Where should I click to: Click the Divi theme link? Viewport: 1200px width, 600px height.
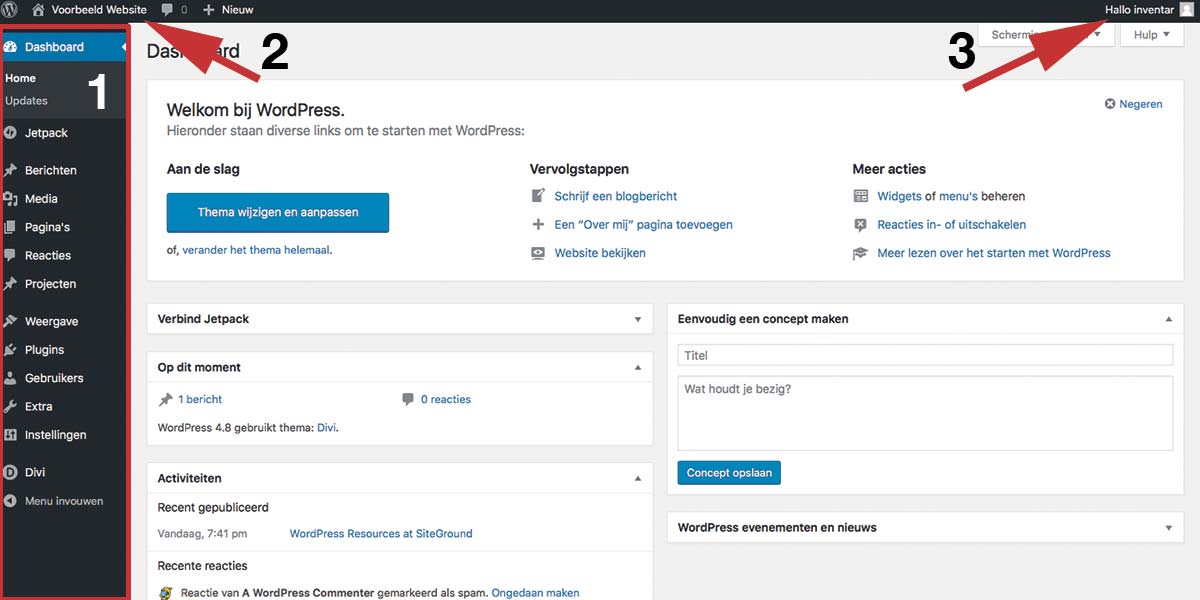coord(326,427)
